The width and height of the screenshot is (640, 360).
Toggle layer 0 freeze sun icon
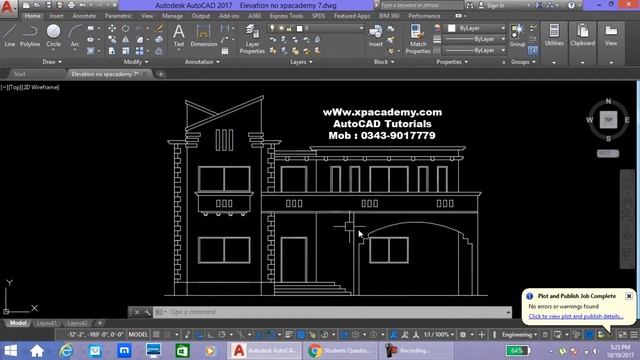281,28
